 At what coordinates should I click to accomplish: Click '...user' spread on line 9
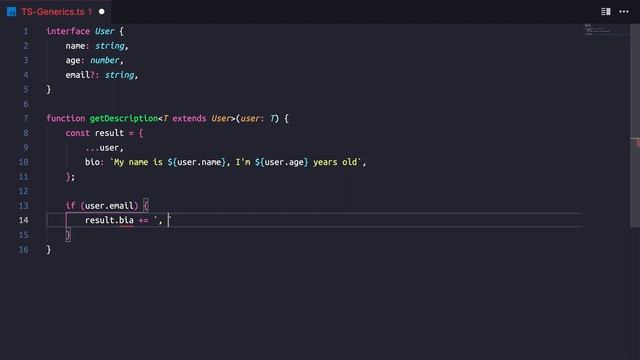tap(102, 147)
